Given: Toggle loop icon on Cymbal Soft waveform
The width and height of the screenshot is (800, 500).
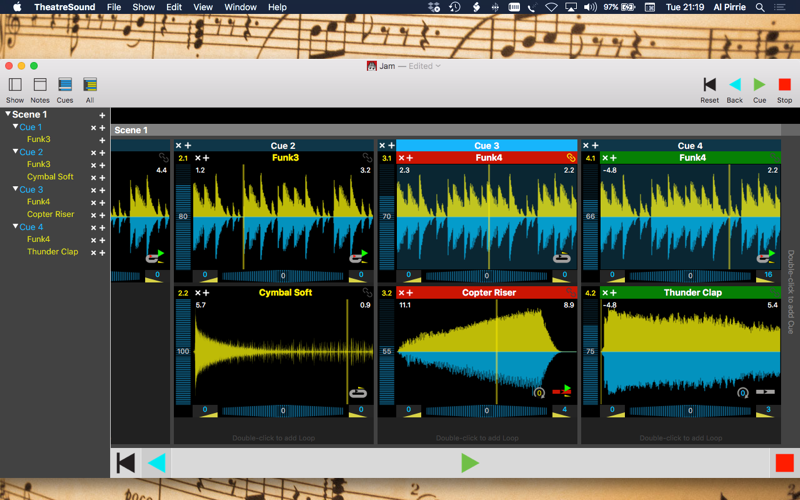Looking at the screenshot, I should 358,393.
